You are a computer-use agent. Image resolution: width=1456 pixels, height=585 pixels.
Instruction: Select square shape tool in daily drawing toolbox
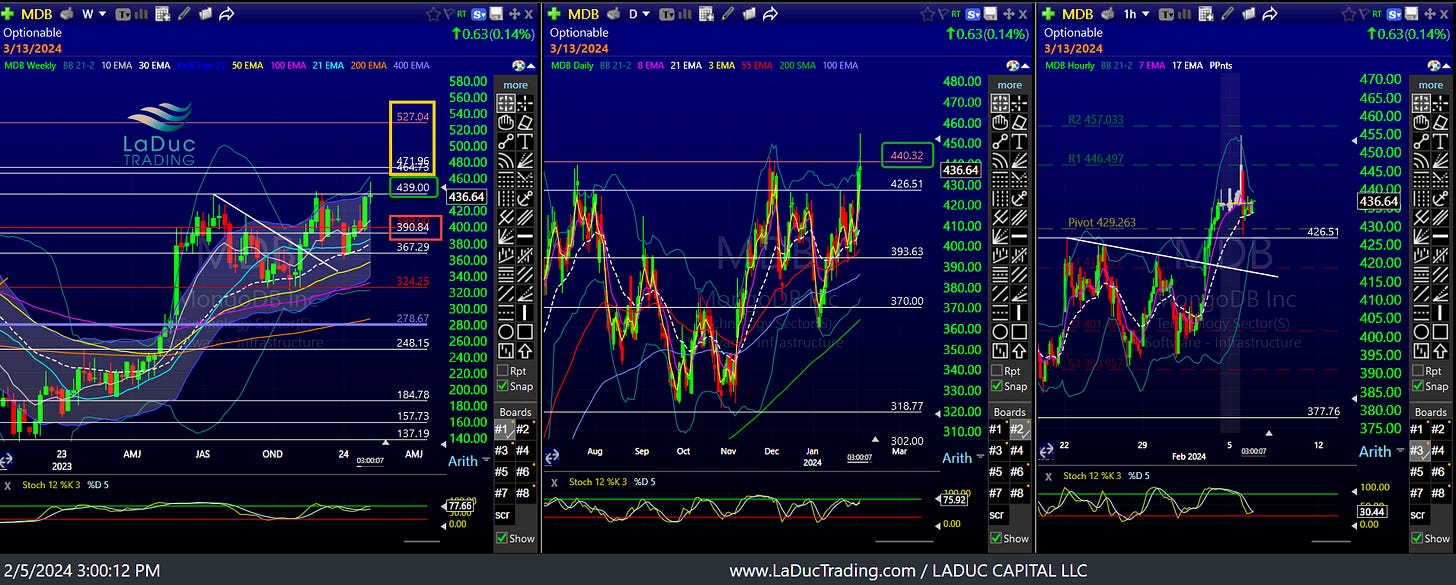click(x=1019, y=331)
